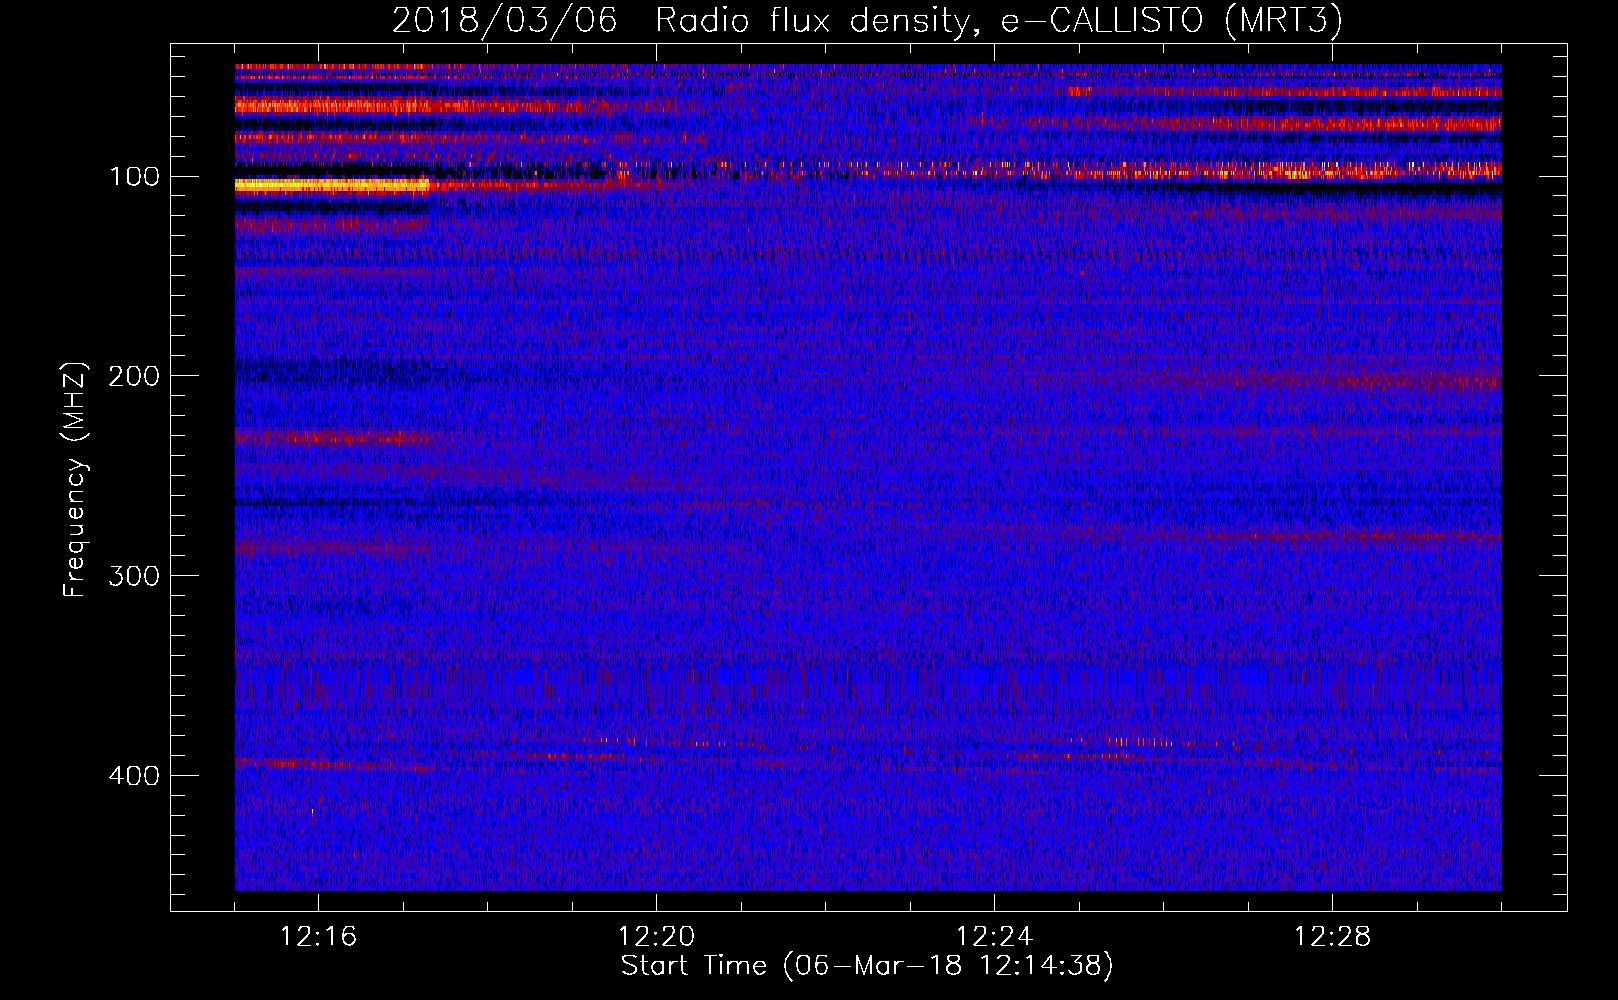Click the 'Start Time (06-Mar-18 12:14:38)' label
The height and width of the screenshot is (1000, 1618).
click(867, 966)
